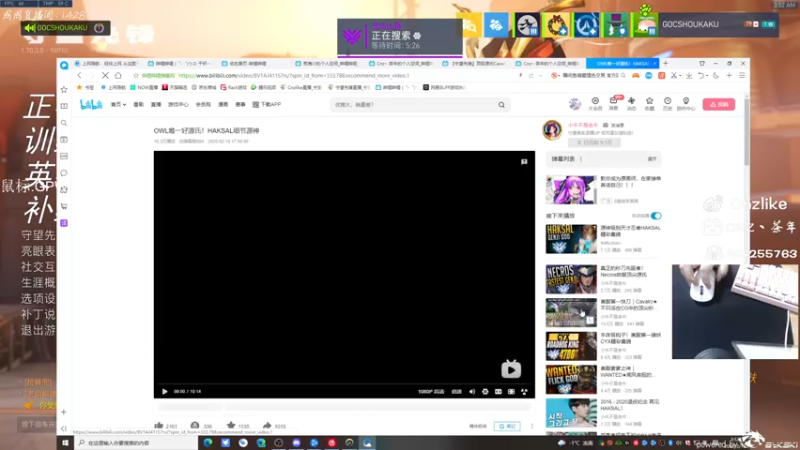Favorite the video with the star icon
Image resolution: width=800 pixels, height=450 pixels.
coord(231,425)
